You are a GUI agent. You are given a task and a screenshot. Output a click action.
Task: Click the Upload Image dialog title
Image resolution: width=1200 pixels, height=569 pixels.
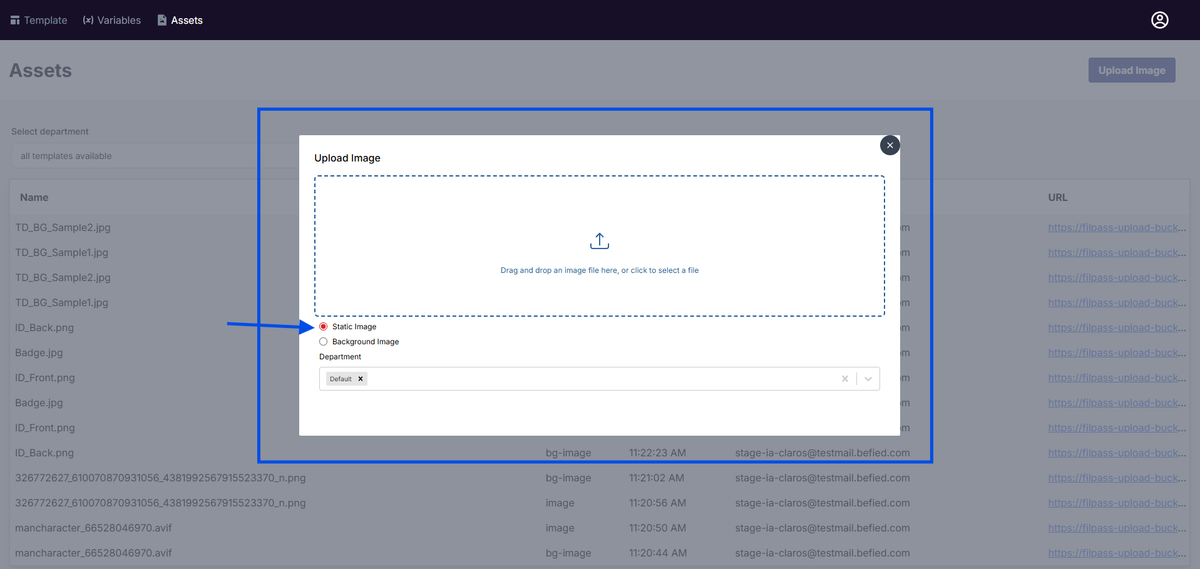(347, 158)
